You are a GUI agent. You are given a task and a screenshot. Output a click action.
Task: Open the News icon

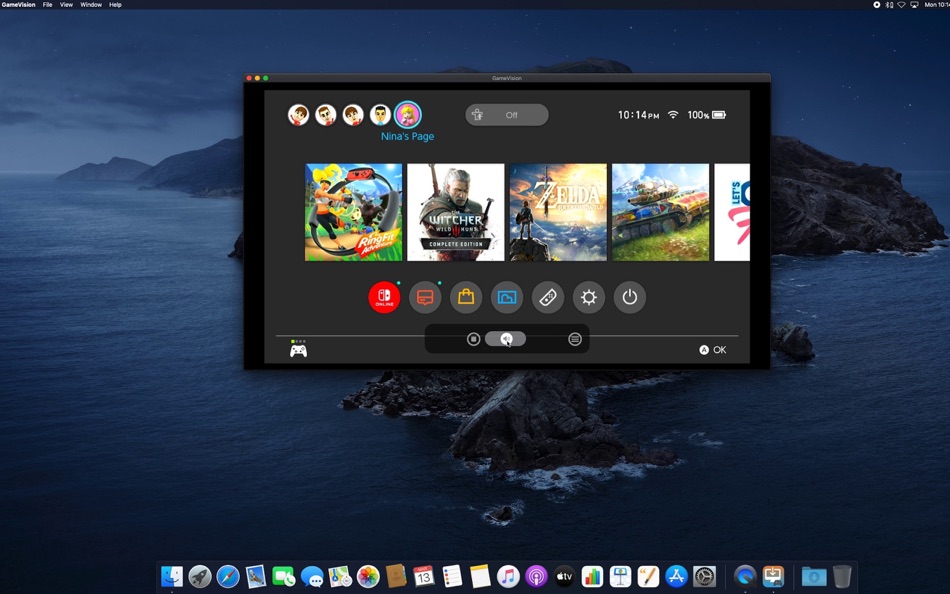tap(425, 297)
